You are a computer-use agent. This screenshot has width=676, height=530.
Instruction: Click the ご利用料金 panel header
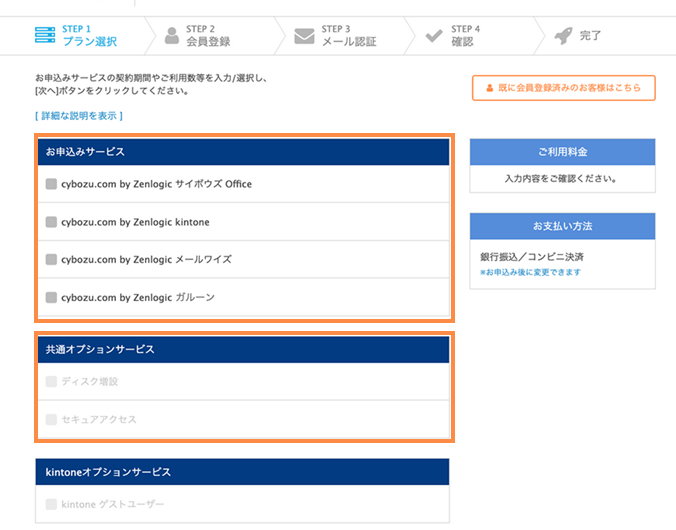563,152
